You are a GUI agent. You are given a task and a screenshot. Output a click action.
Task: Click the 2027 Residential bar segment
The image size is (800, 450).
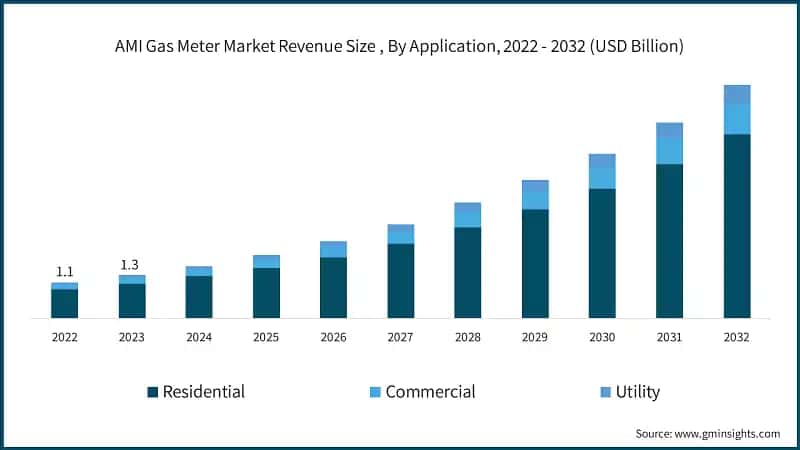(401, 281)
